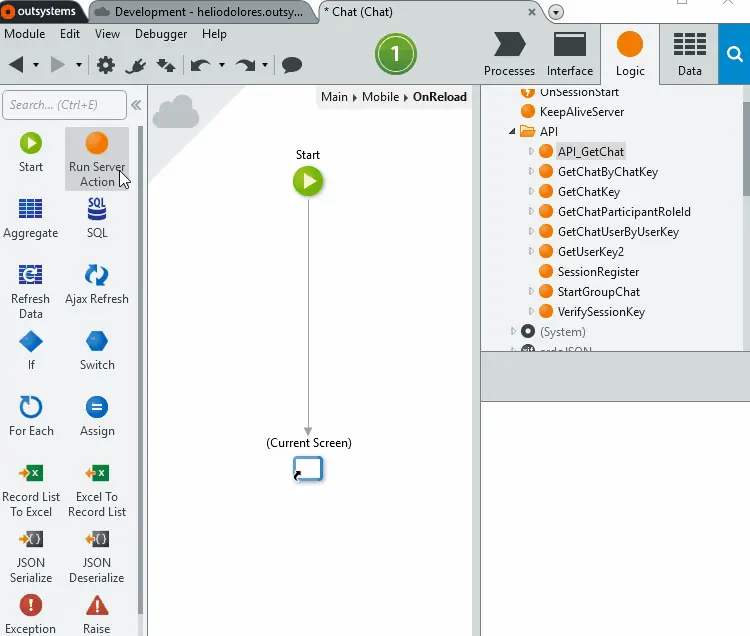This screenshot has width=750, height=636.
Task: Click the toolbox search field
Action: 65,105
